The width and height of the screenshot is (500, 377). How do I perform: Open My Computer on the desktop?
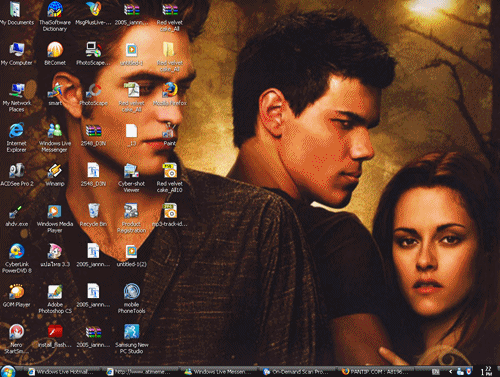pos(16,53)
